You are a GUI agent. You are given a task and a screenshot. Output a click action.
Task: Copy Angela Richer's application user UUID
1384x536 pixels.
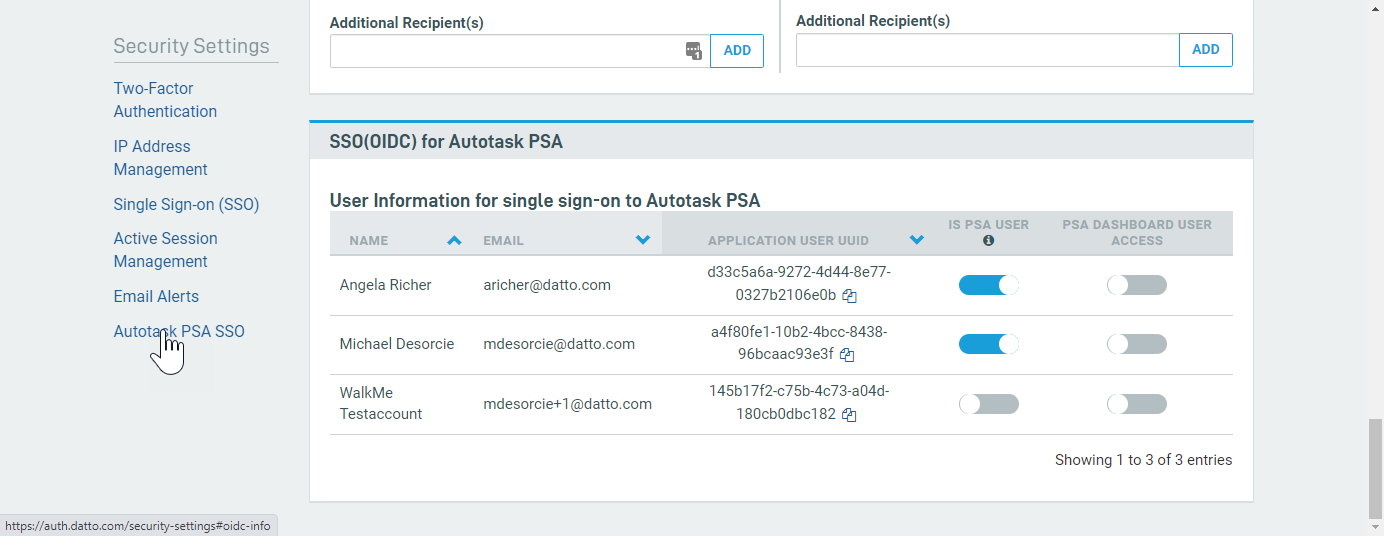(x=849, y=296)
